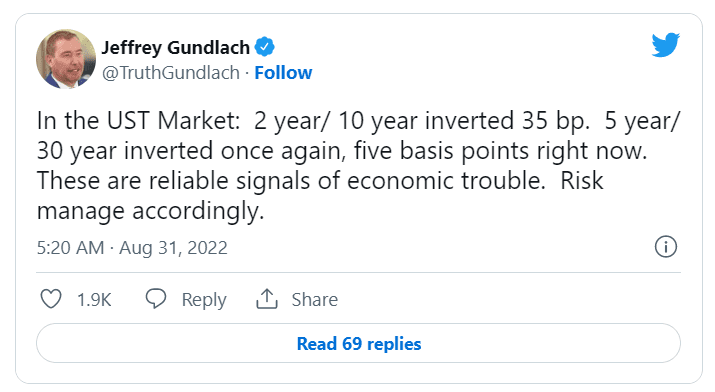Select the Share text label

click(315, 300)
